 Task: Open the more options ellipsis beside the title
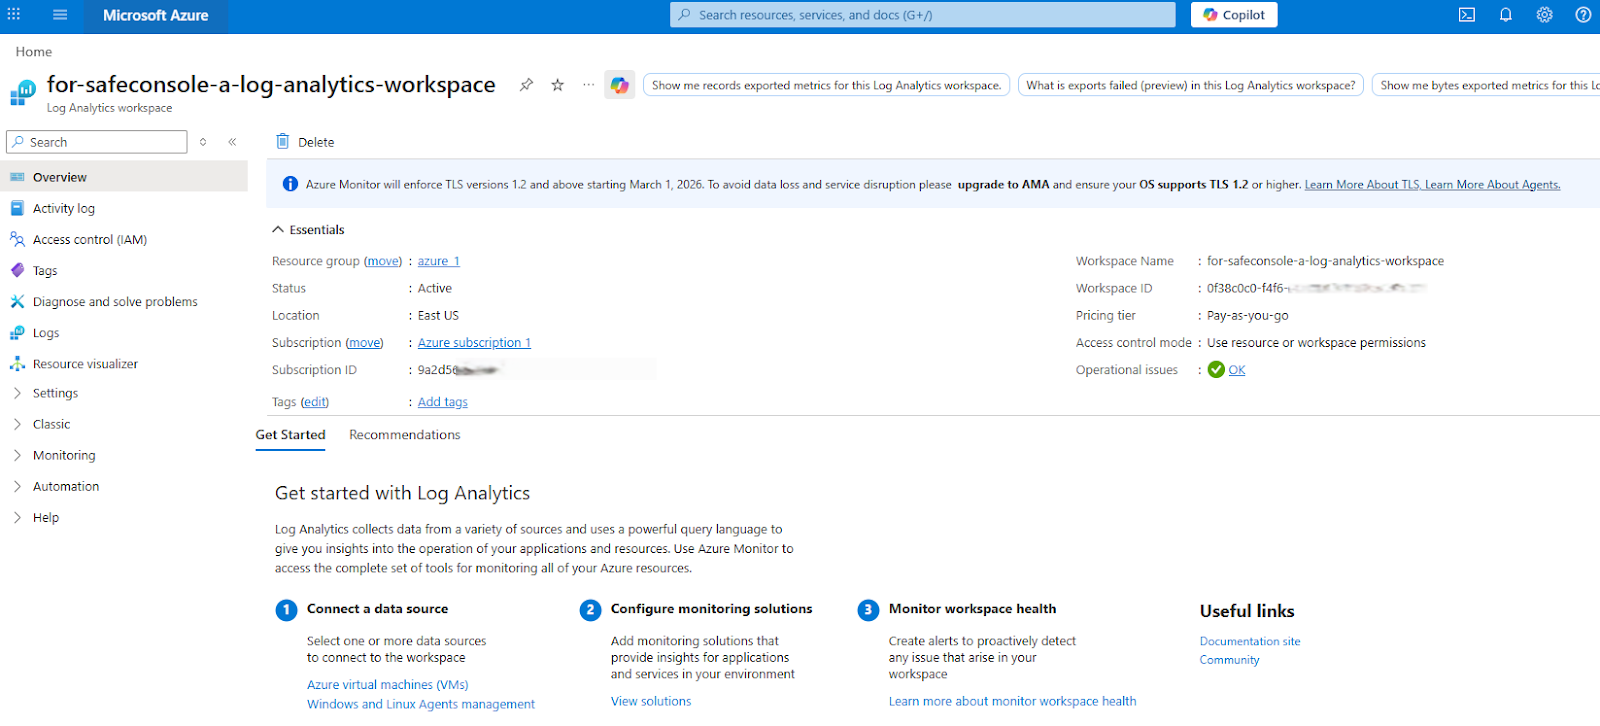[589, 85]
